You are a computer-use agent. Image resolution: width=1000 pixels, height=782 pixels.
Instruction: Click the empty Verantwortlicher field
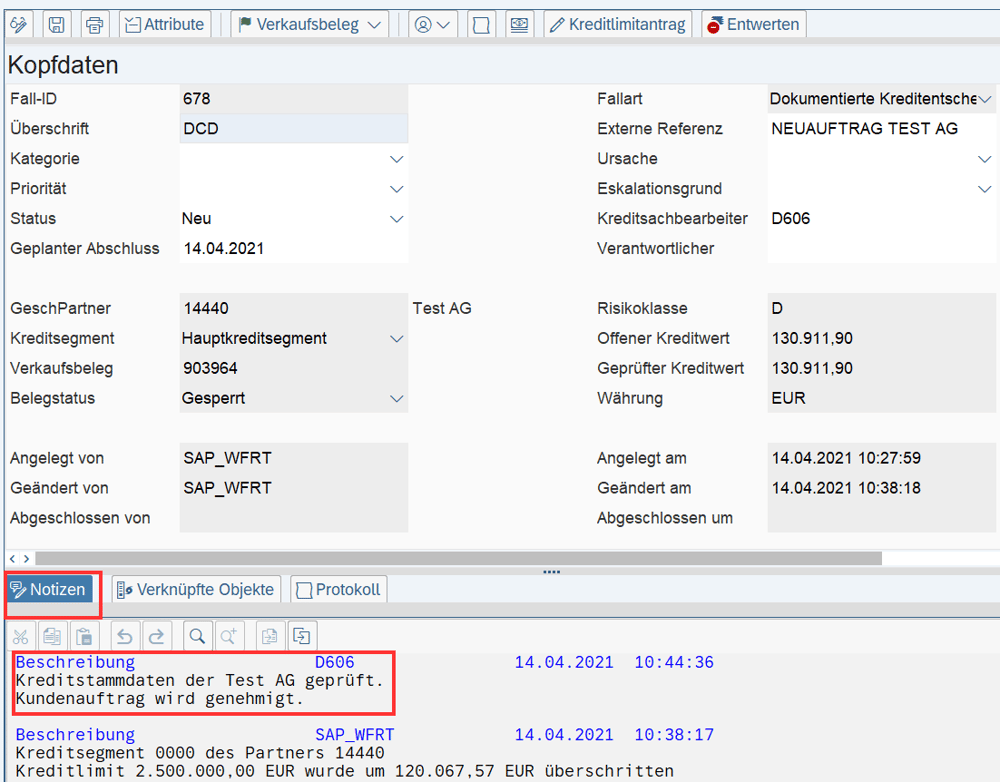pyautogui.click(x=881, y=249)
